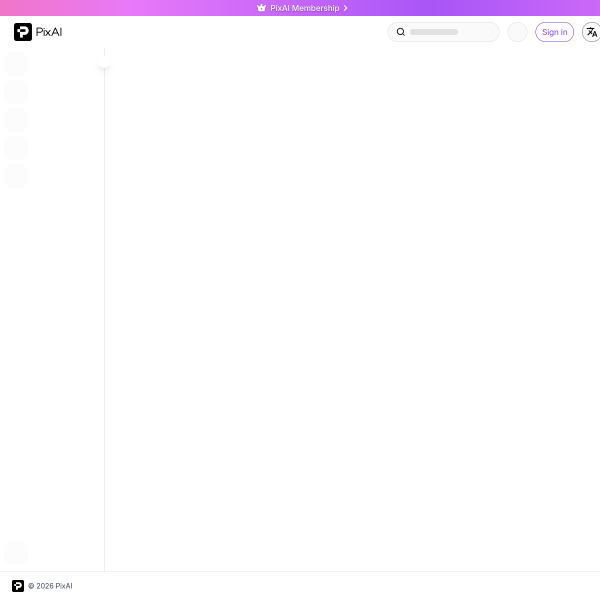
Task: Focus the search input field
Action: tap(443, 32)
